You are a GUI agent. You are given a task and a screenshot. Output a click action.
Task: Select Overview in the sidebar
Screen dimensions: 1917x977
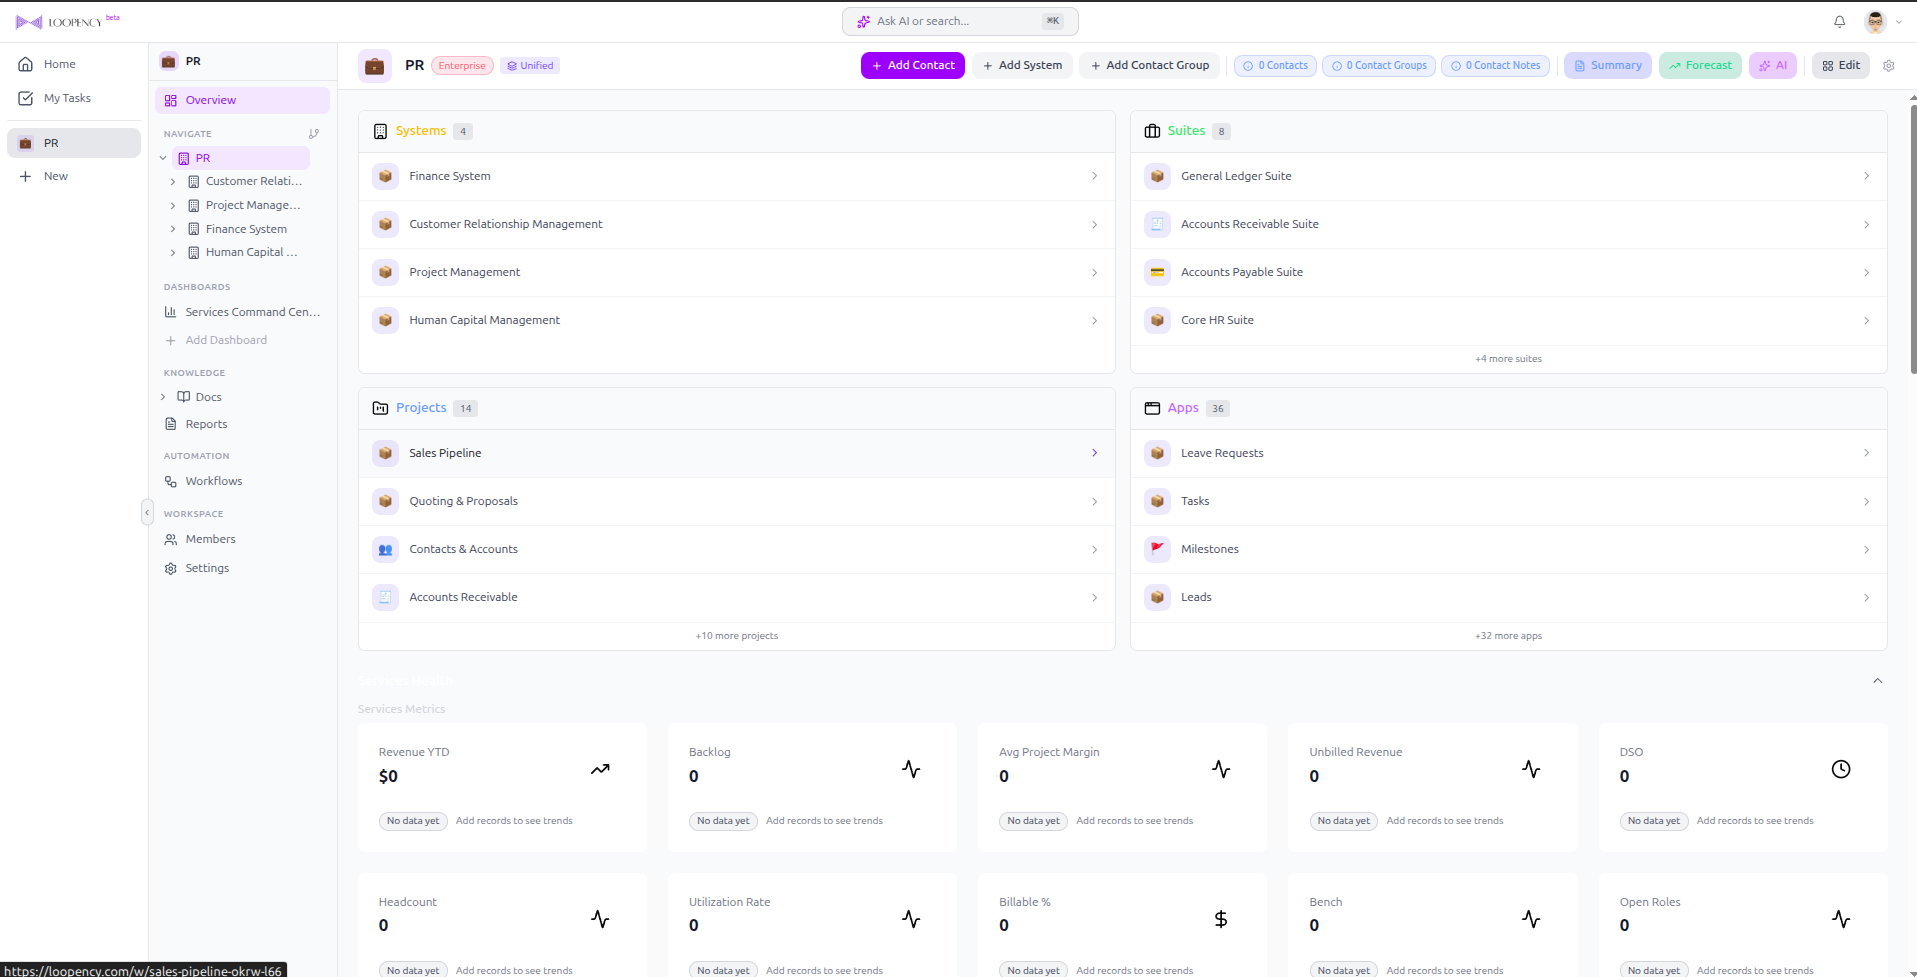[213, 99]
